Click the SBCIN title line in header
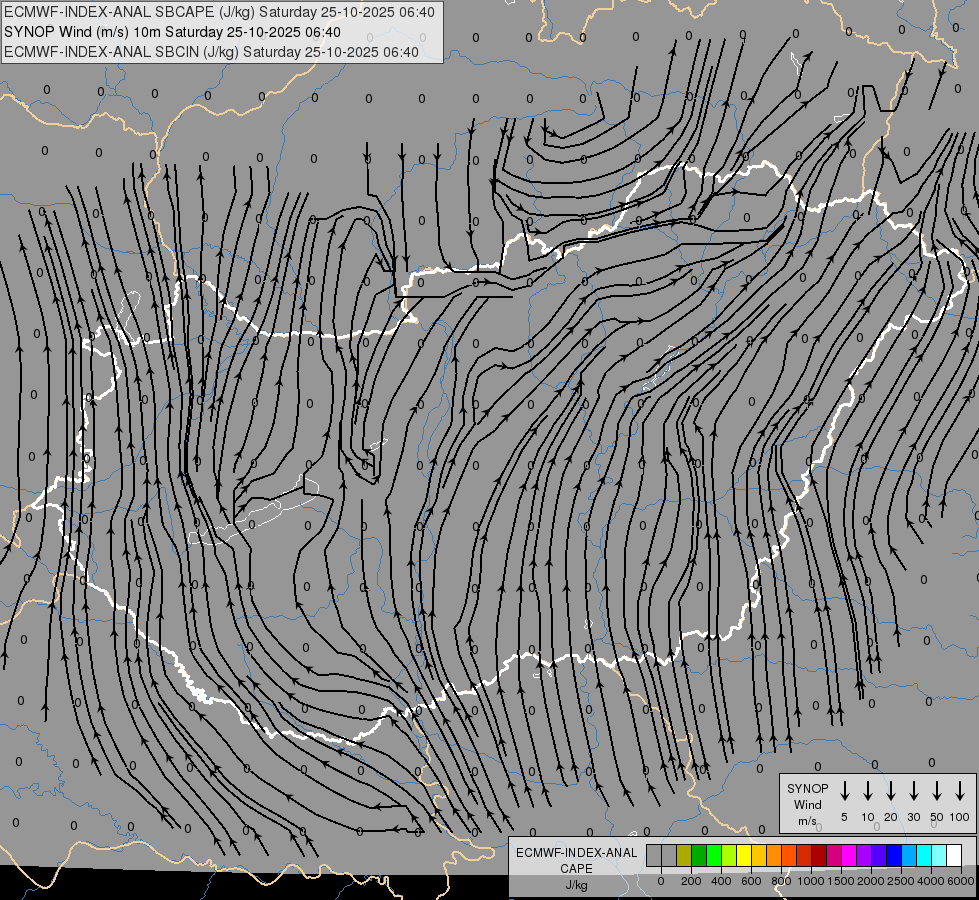979x900 pixels. pyautogui.click(x=211, y=52)
